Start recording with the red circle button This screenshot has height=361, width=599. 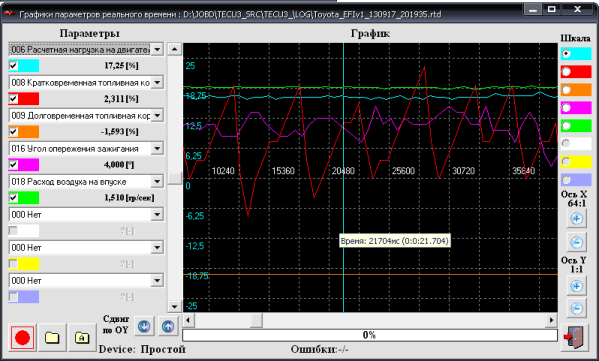pos(23,337)
